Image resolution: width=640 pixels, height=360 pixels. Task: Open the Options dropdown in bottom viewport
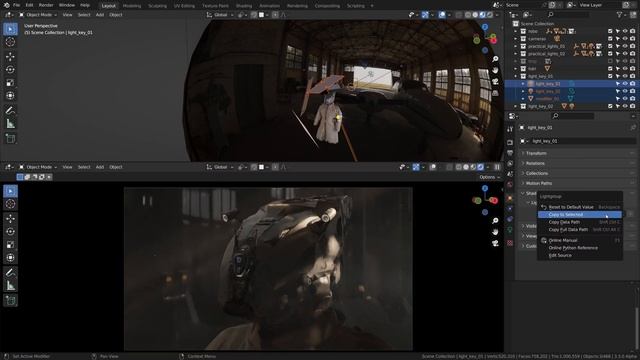pyautogui.click(x=489, y=177)
